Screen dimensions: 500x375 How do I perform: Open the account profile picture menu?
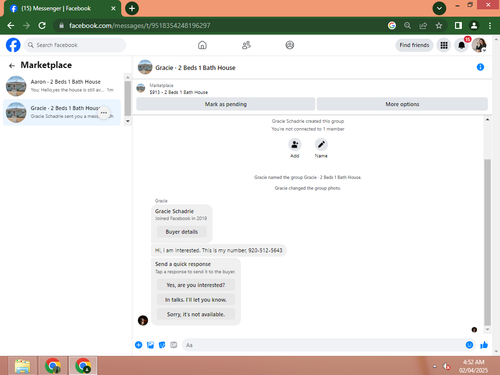[479, 45]
